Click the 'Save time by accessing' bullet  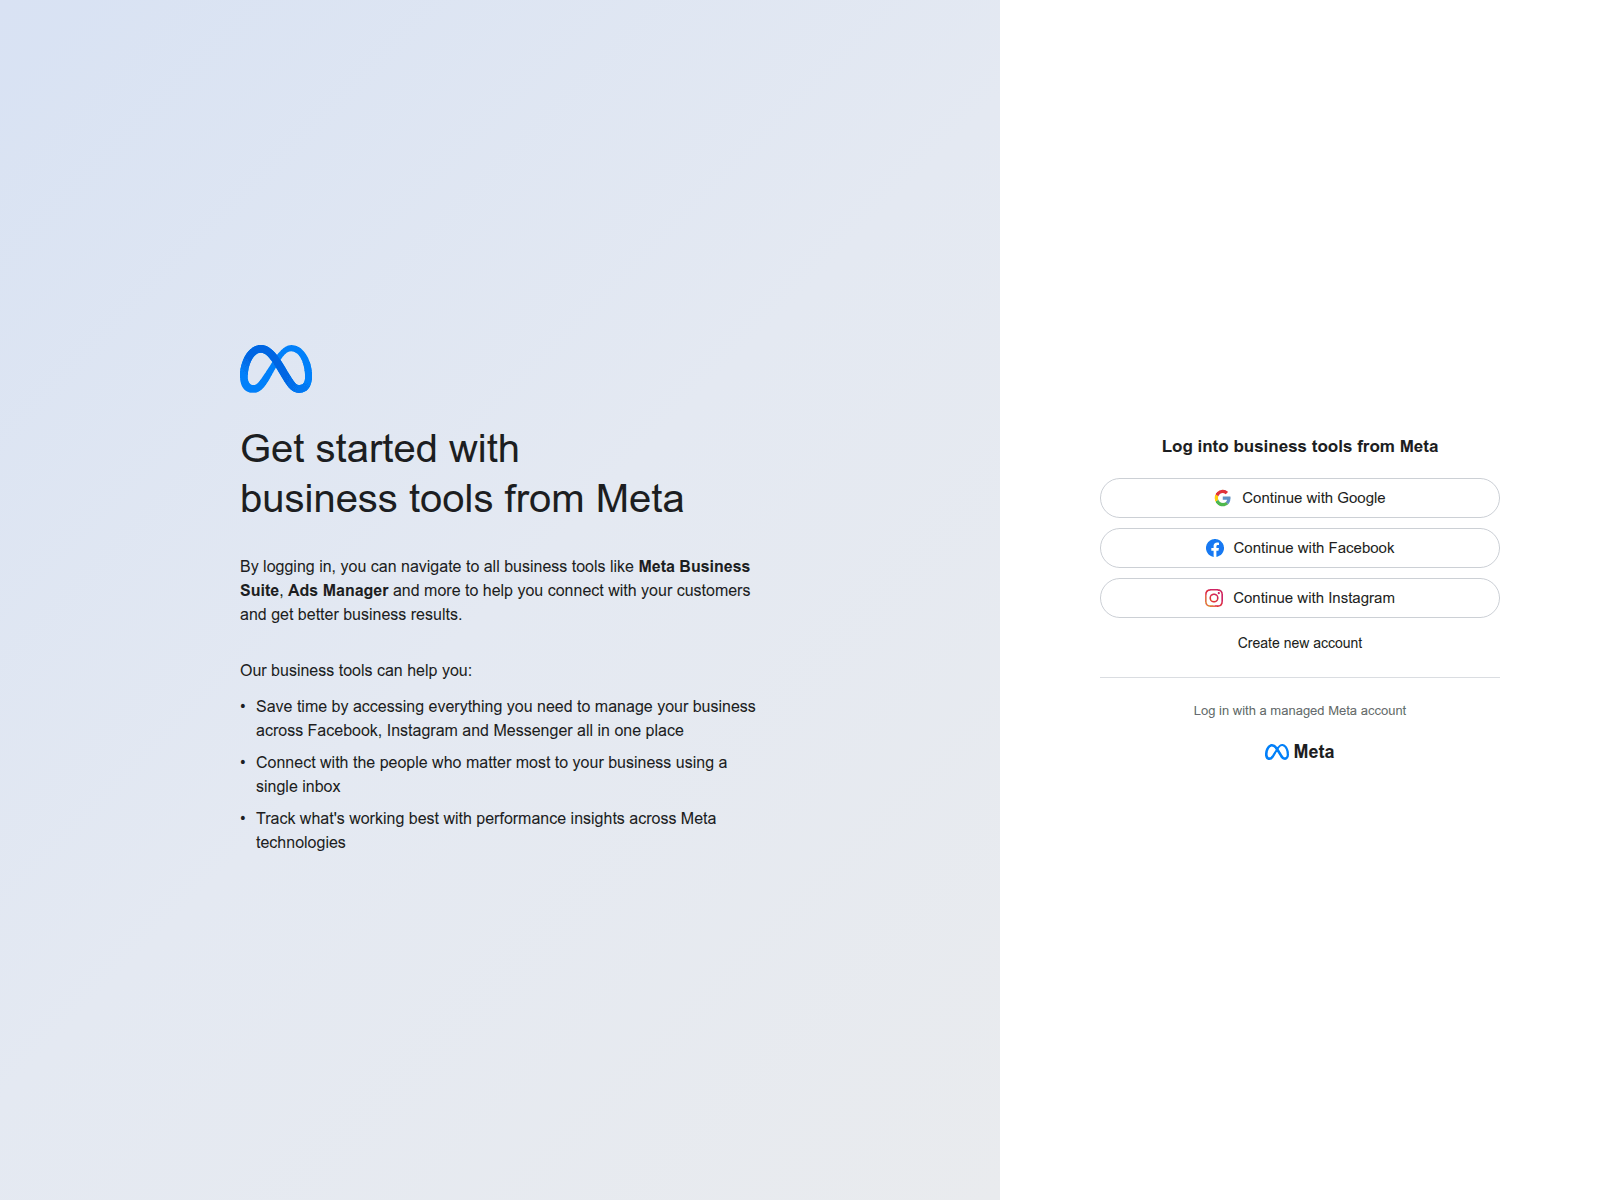coord(506,719)
